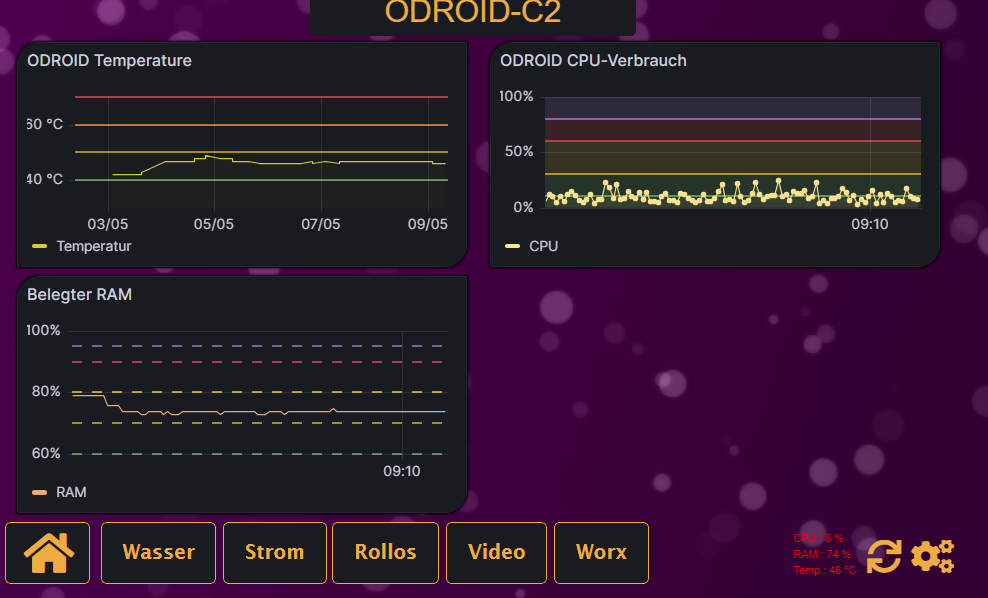Click the 09:10 label in RAM chart
Screen dimensions: 988x598
(x=401, y=471)
